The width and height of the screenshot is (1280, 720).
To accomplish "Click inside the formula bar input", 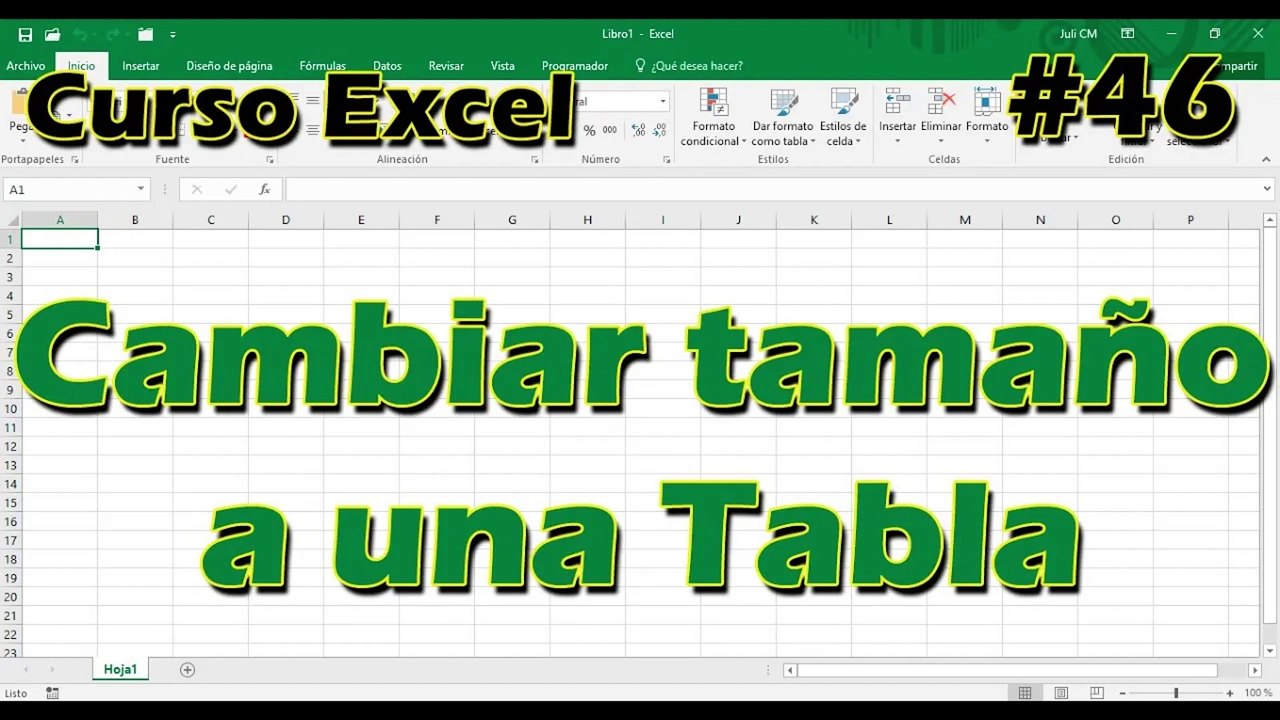I will pos(772,189).
